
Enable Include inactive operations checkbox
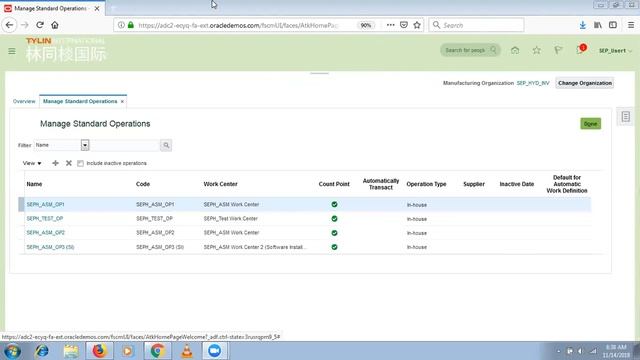tap(80, 163)
